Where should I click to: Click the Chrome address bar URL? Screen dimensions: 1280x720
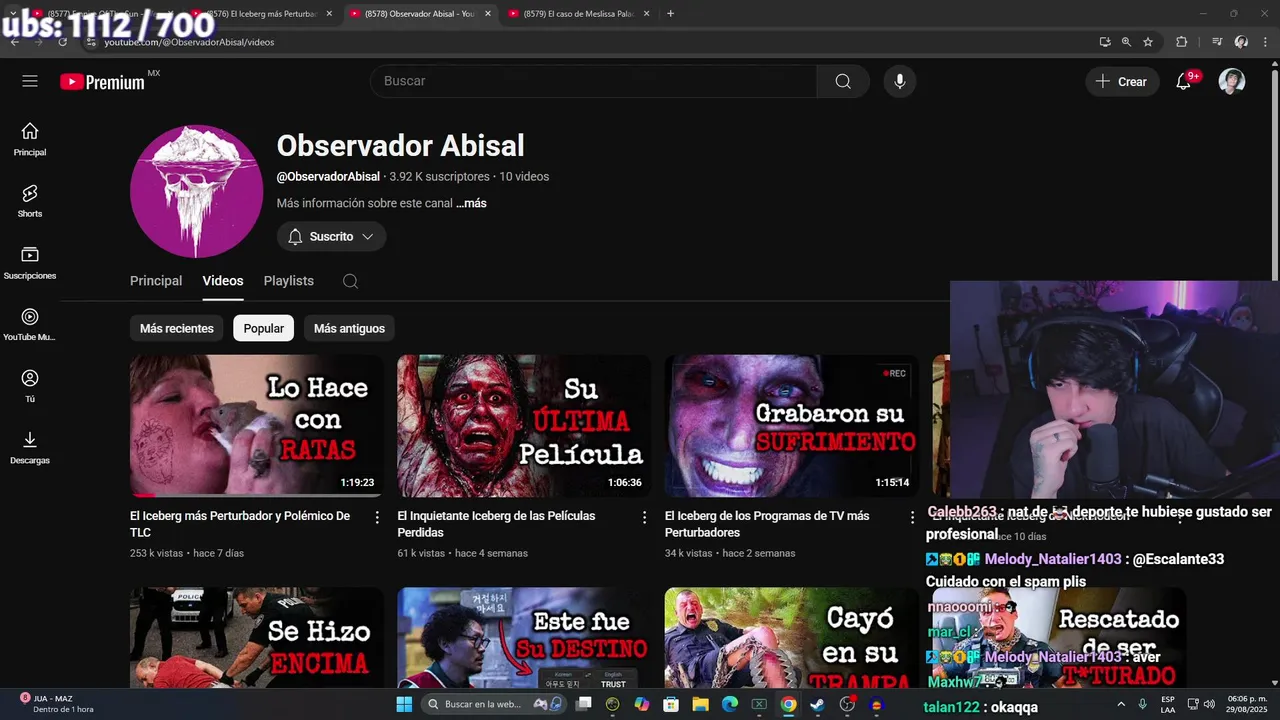click(x=189, y=42)
